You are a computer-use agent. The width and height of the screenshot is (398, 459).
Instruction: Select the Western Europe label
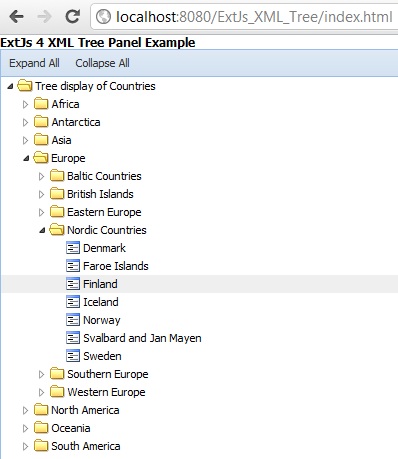(106, 392)
